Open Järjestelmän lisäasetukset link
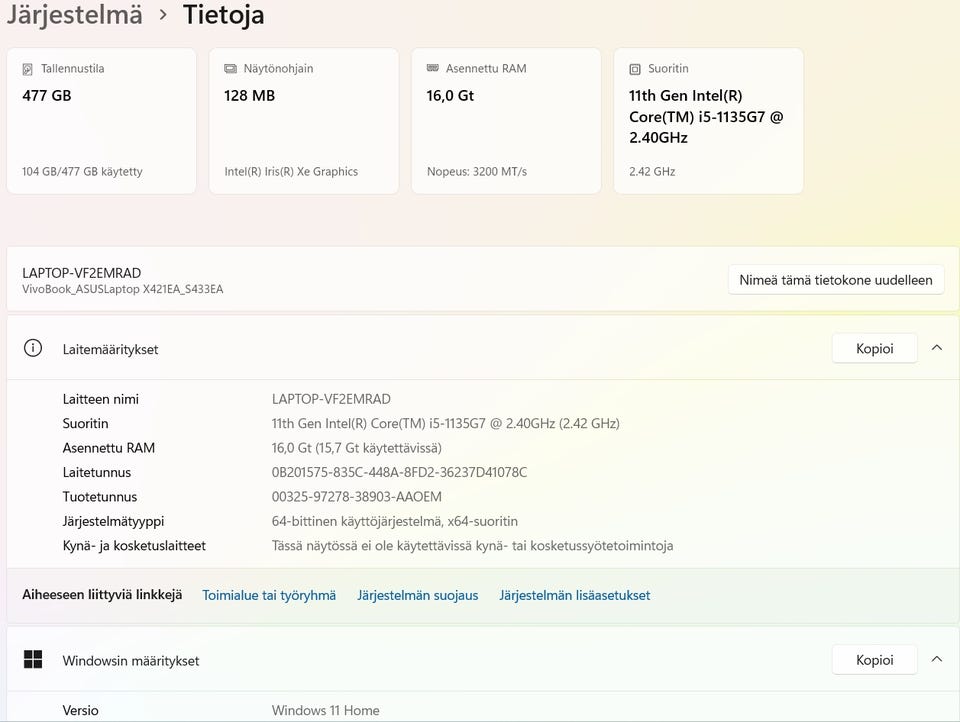Image resolution: width=960 pixels, height=722 pixels. pyautogui.click(x=574, y=595)
